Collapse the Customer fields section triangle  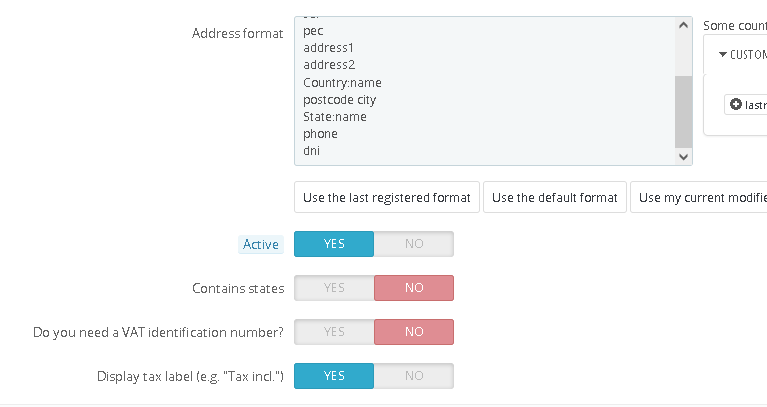pos(723,55)
